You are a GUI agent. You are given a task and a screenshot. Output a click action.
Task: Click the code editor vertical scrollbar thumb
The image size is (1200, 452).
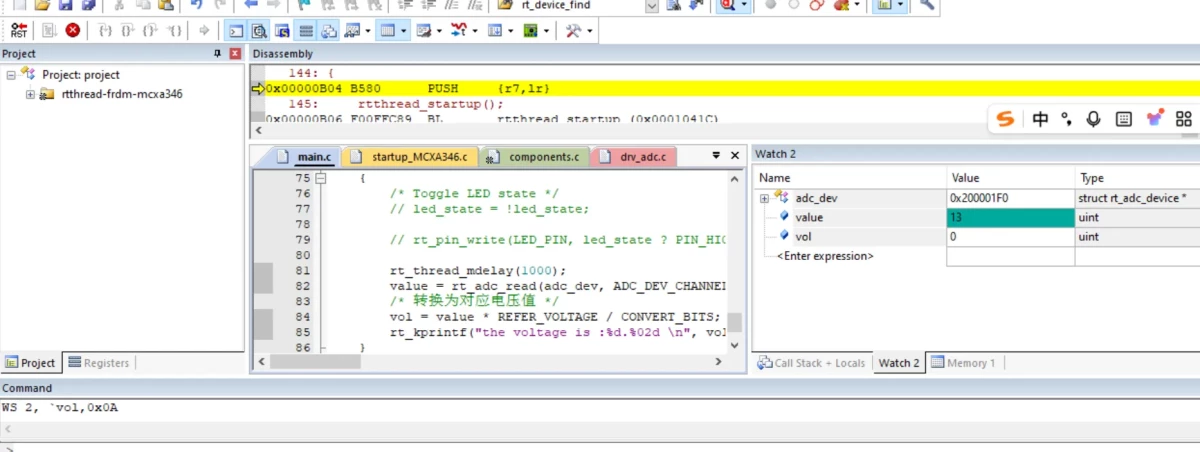734,321
